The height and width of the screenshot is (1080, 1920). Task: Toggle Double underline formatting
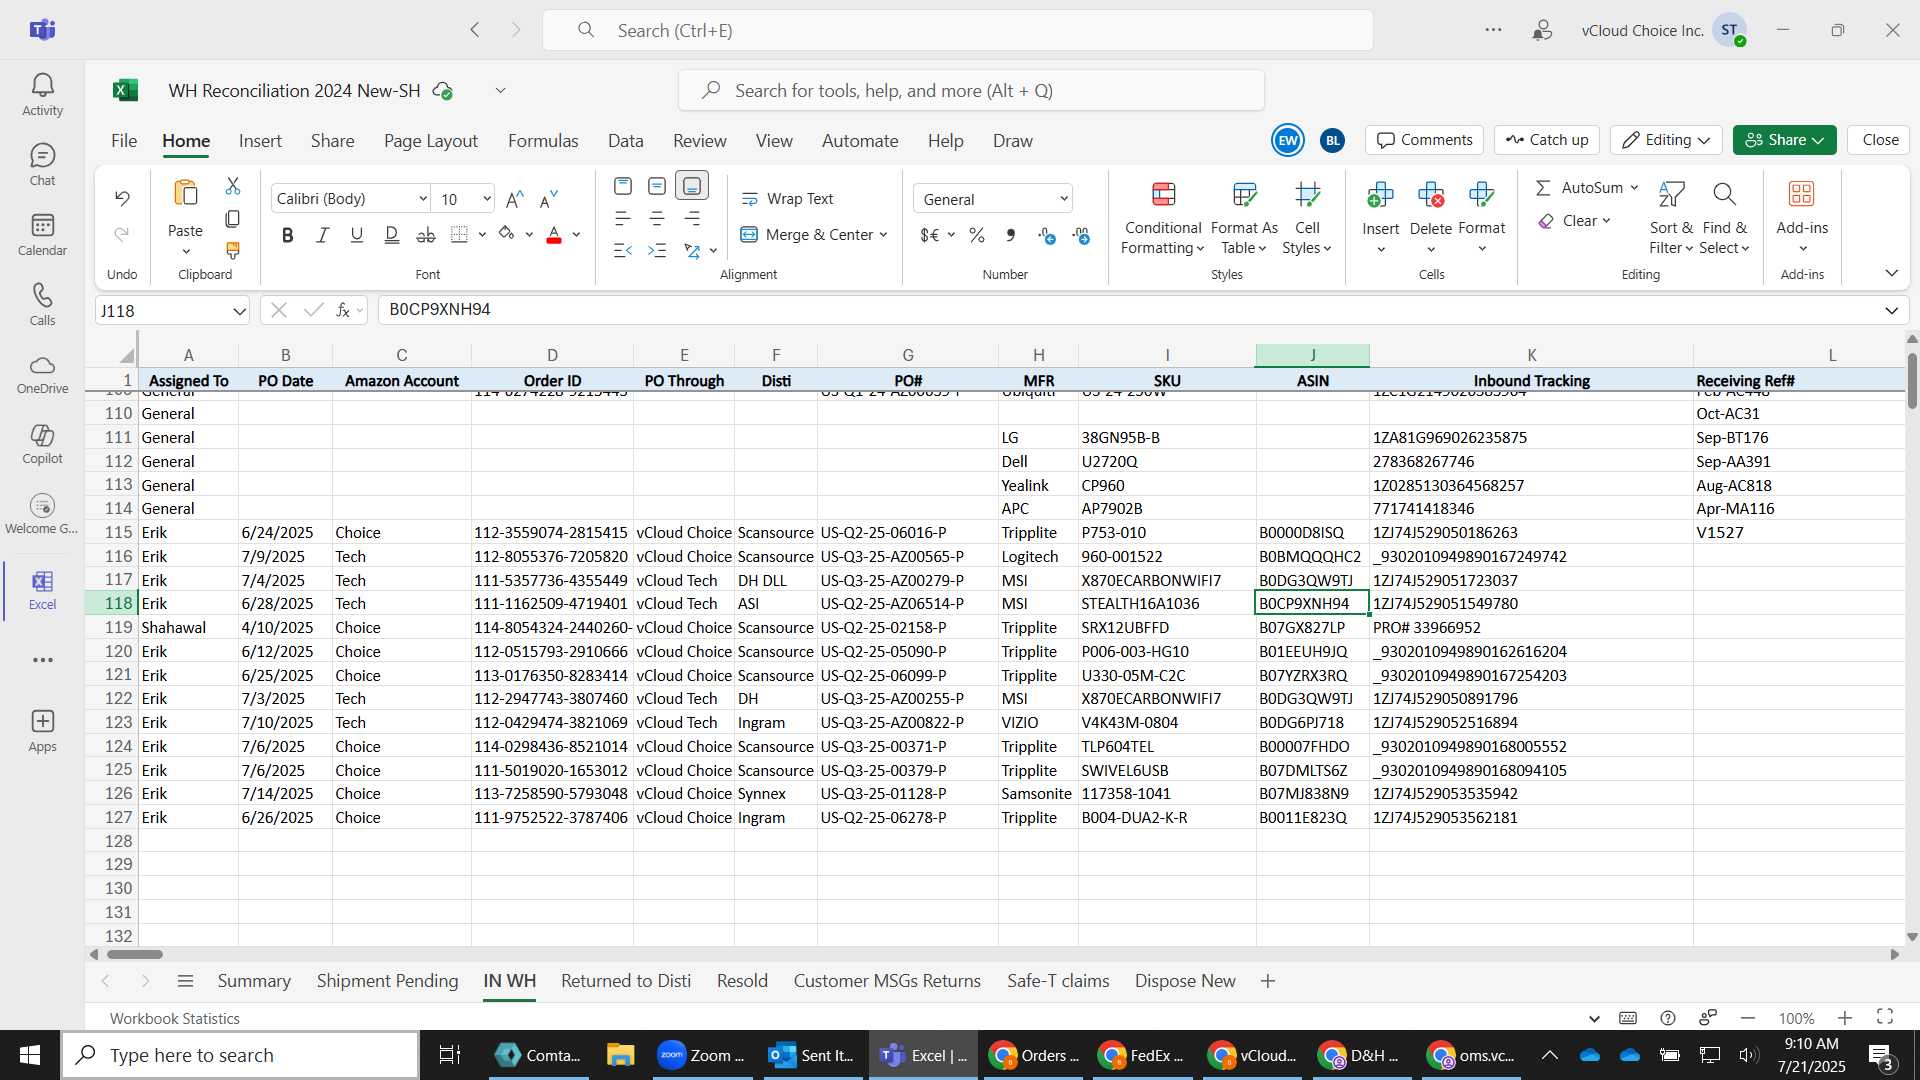tap(392, 235)
